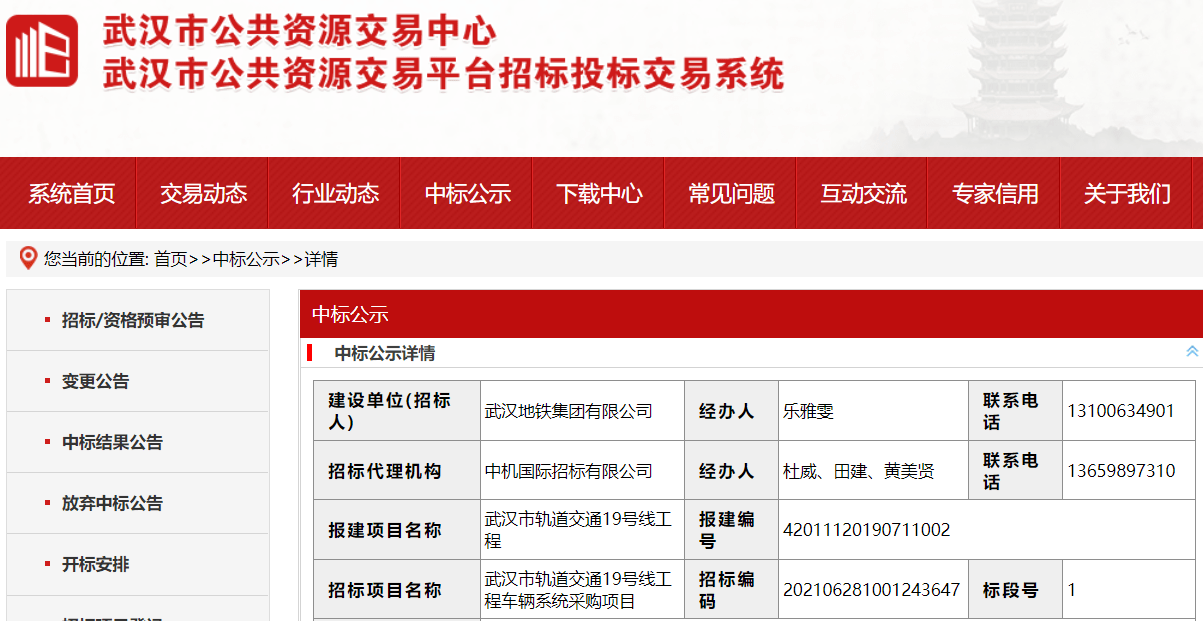This screenshot has height=621, width=1203.
Task: Click the 招标编码 value 202106281001243647
Action: click(873, 590)
